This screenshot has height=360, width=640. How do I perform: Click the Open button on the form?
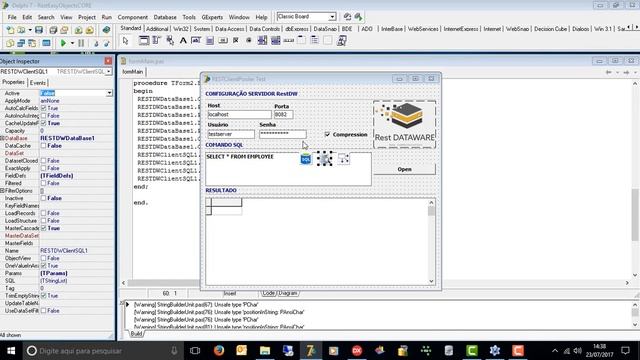click(x=404, y=169)
